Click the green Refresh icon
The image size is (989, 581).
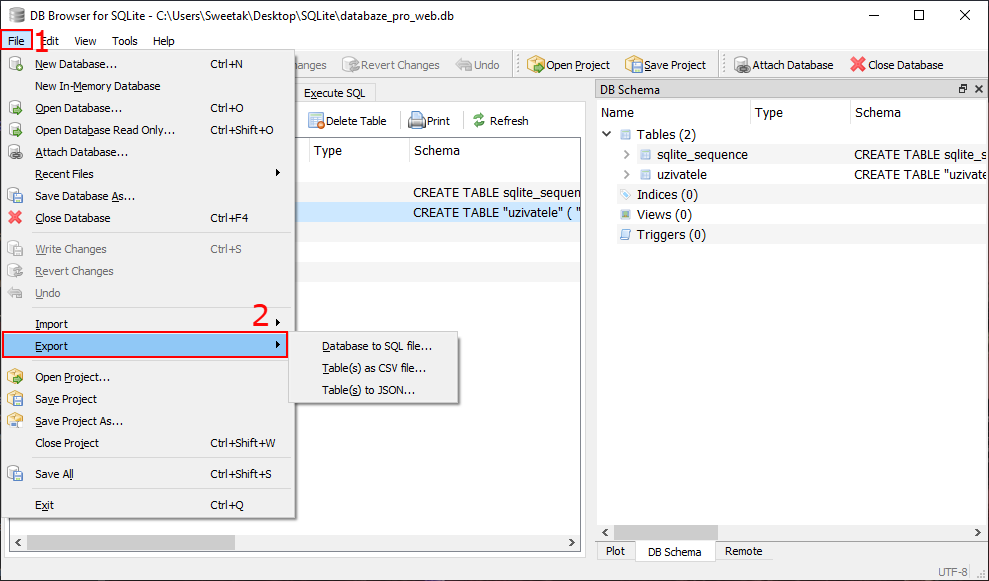479,120
